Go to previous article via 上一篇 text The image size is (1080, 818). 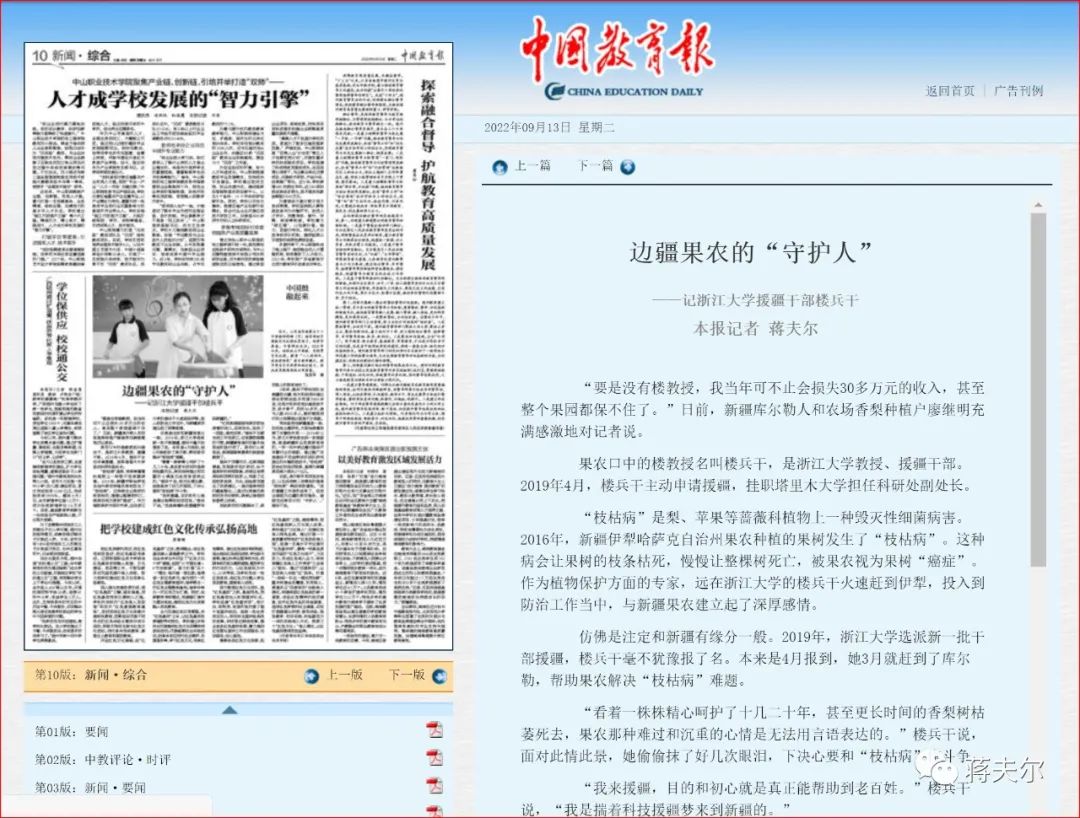(x=532, y=166)
